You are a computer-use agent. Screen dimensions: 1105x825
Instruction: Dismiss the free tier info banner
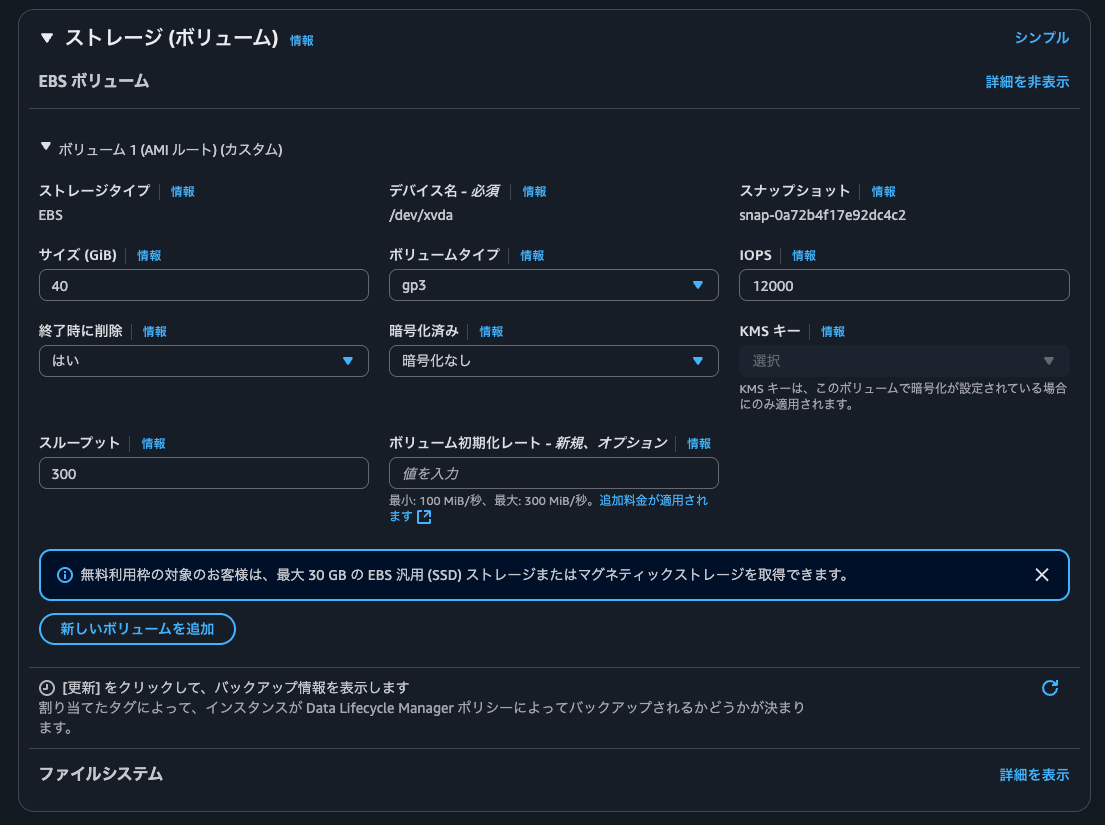point(1041,575)
